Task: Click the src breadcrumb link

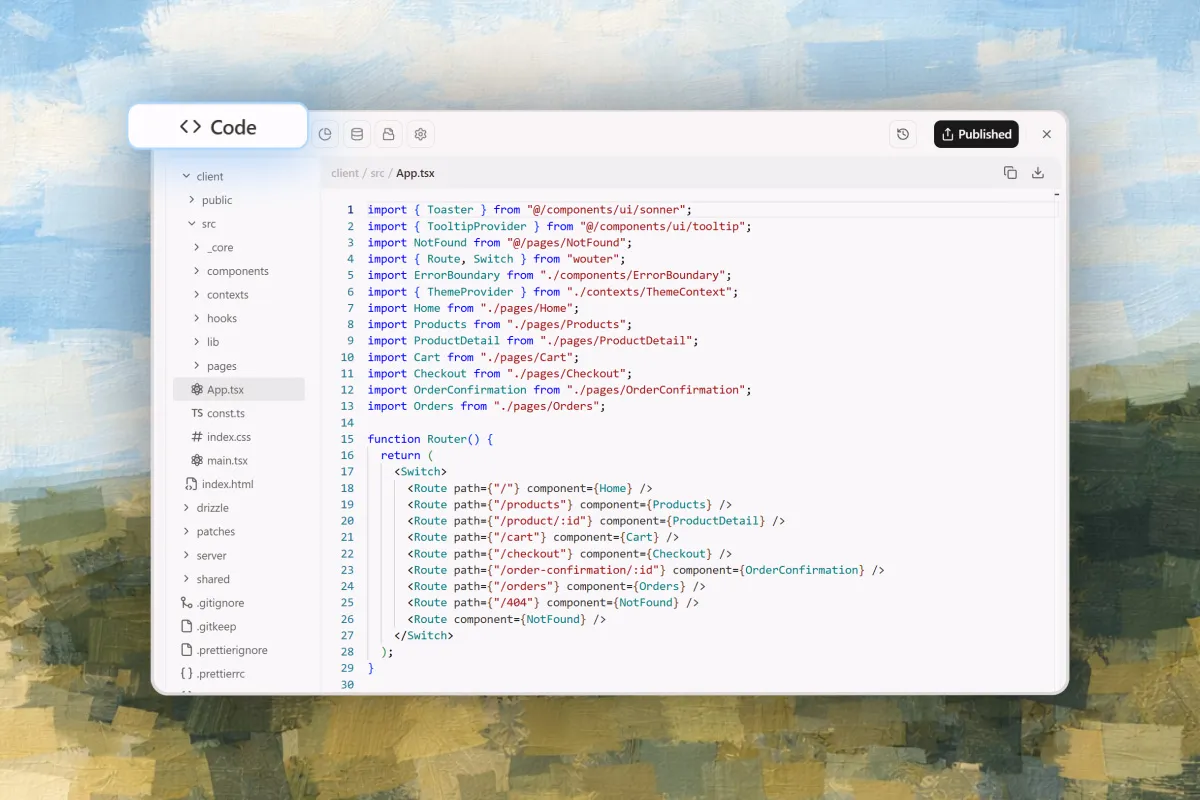Action: point(377,173)
